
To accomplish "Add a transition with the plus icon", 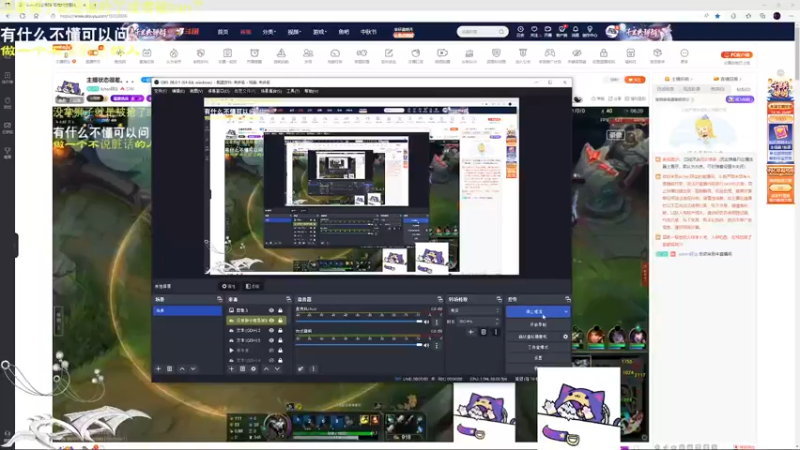I will [471, 332].
